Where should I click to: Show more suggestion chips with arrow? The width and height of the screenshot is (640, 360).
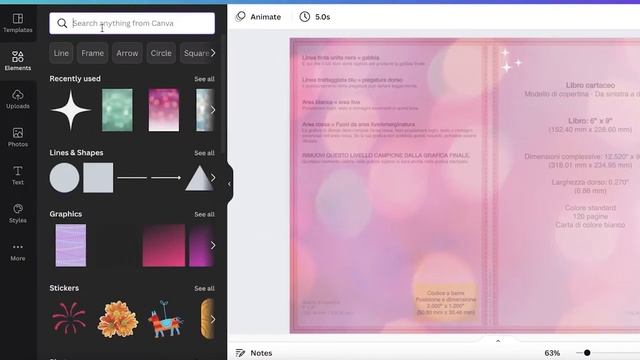(x=213, y=53)
